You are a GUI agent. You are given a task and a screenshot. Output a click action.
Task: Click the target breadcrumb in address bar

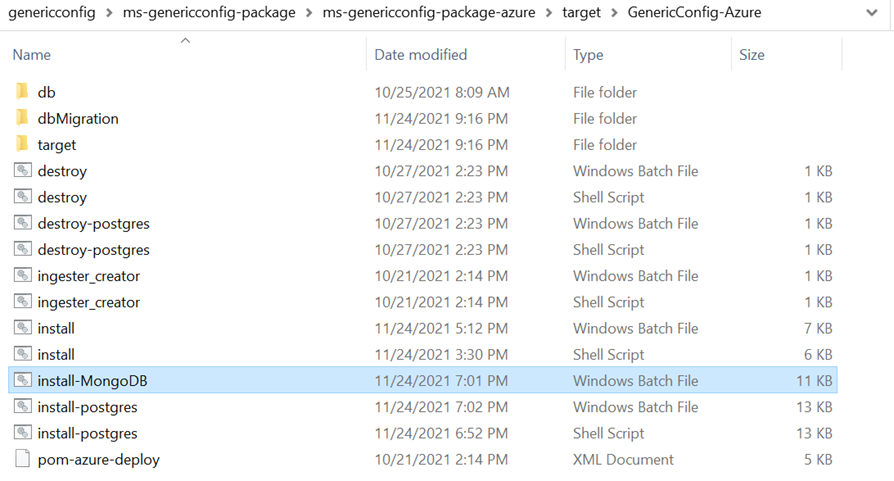(581, 14)
